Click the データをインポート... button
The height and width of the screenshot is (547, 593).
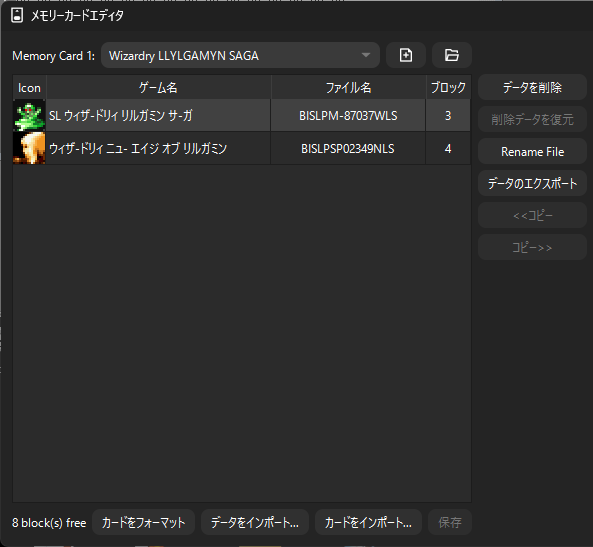coord(255,522)
